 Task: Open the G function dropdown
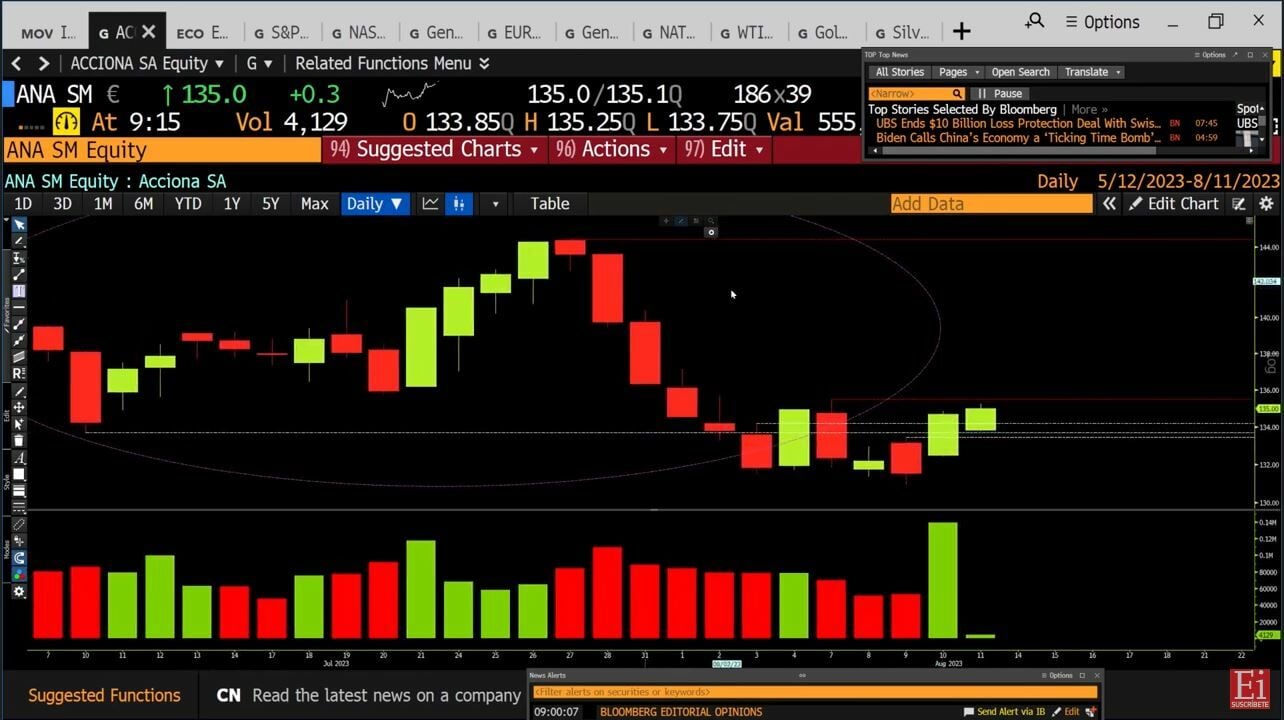pos(259,63)
